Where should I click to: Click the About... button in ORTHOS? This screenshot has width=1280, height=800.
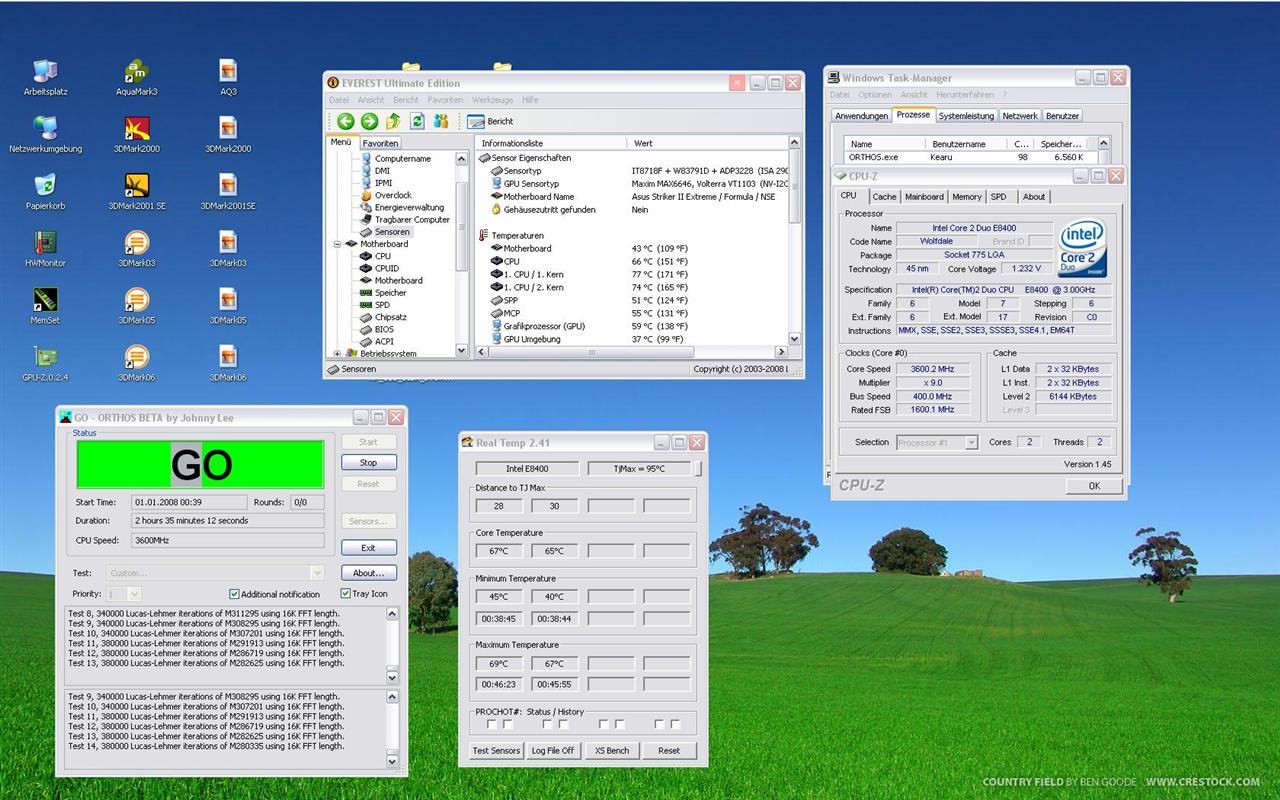(368, 573)
